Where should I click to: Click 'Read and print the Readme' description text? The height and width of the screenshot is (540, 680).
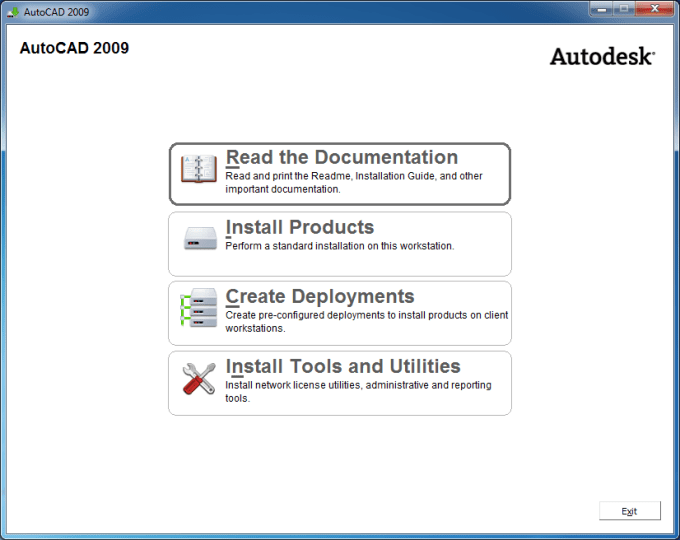pos(353,183)
